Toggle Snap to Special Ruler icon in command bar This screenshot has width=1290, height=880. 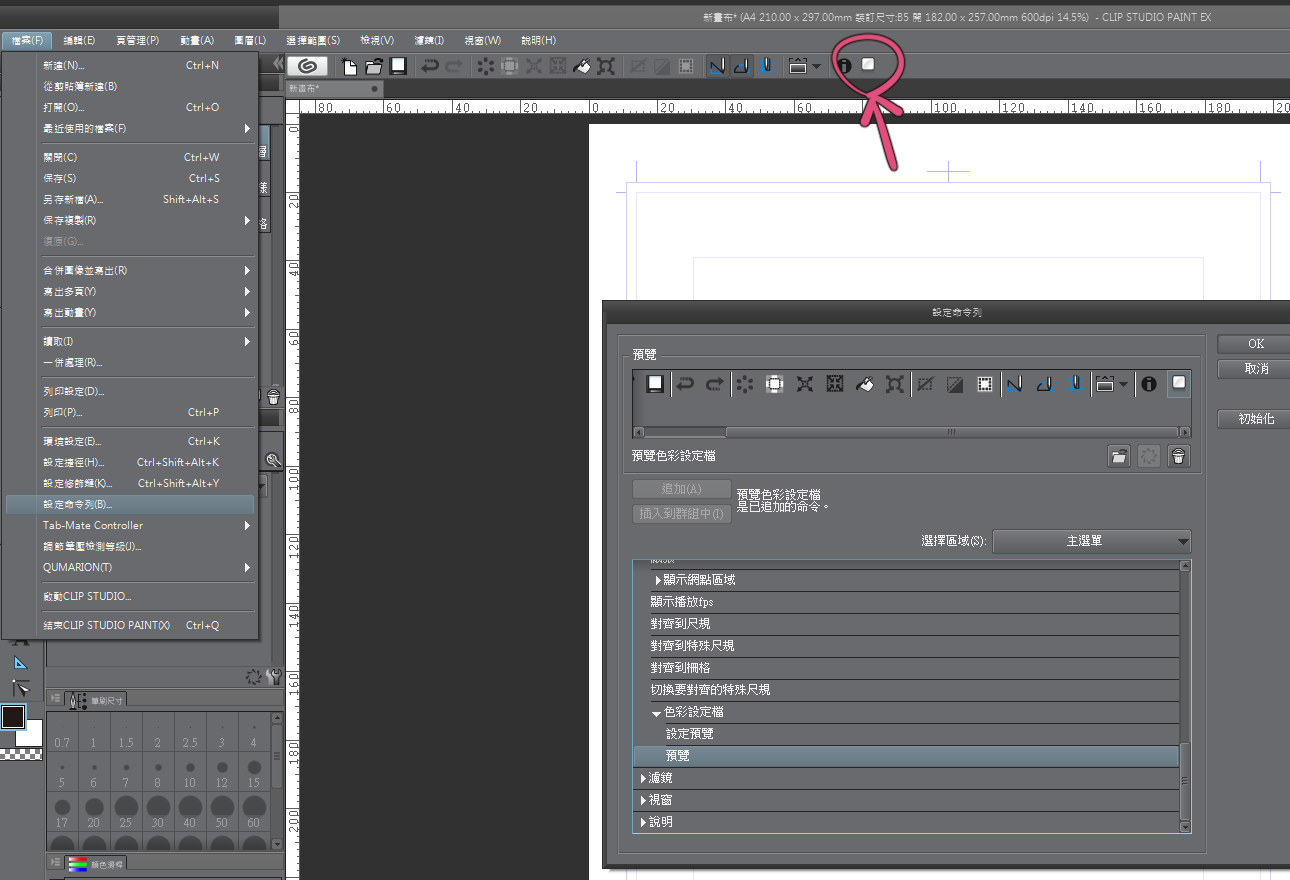[741, 66]
